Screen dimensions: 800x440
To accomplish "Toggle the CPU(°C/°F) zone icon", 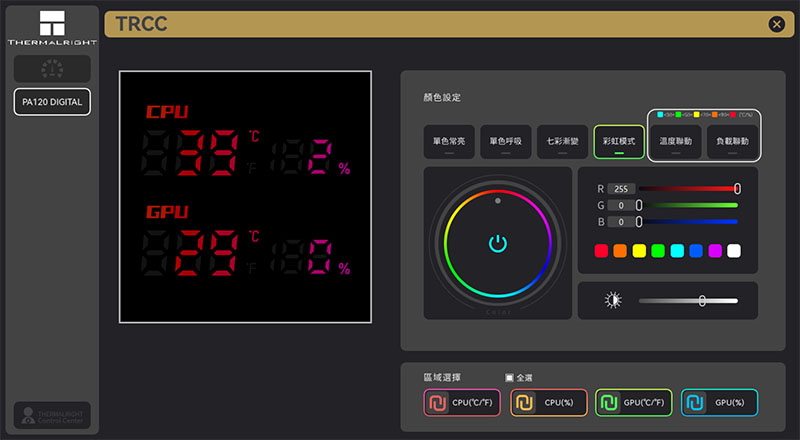I will (x=437, y=403).
